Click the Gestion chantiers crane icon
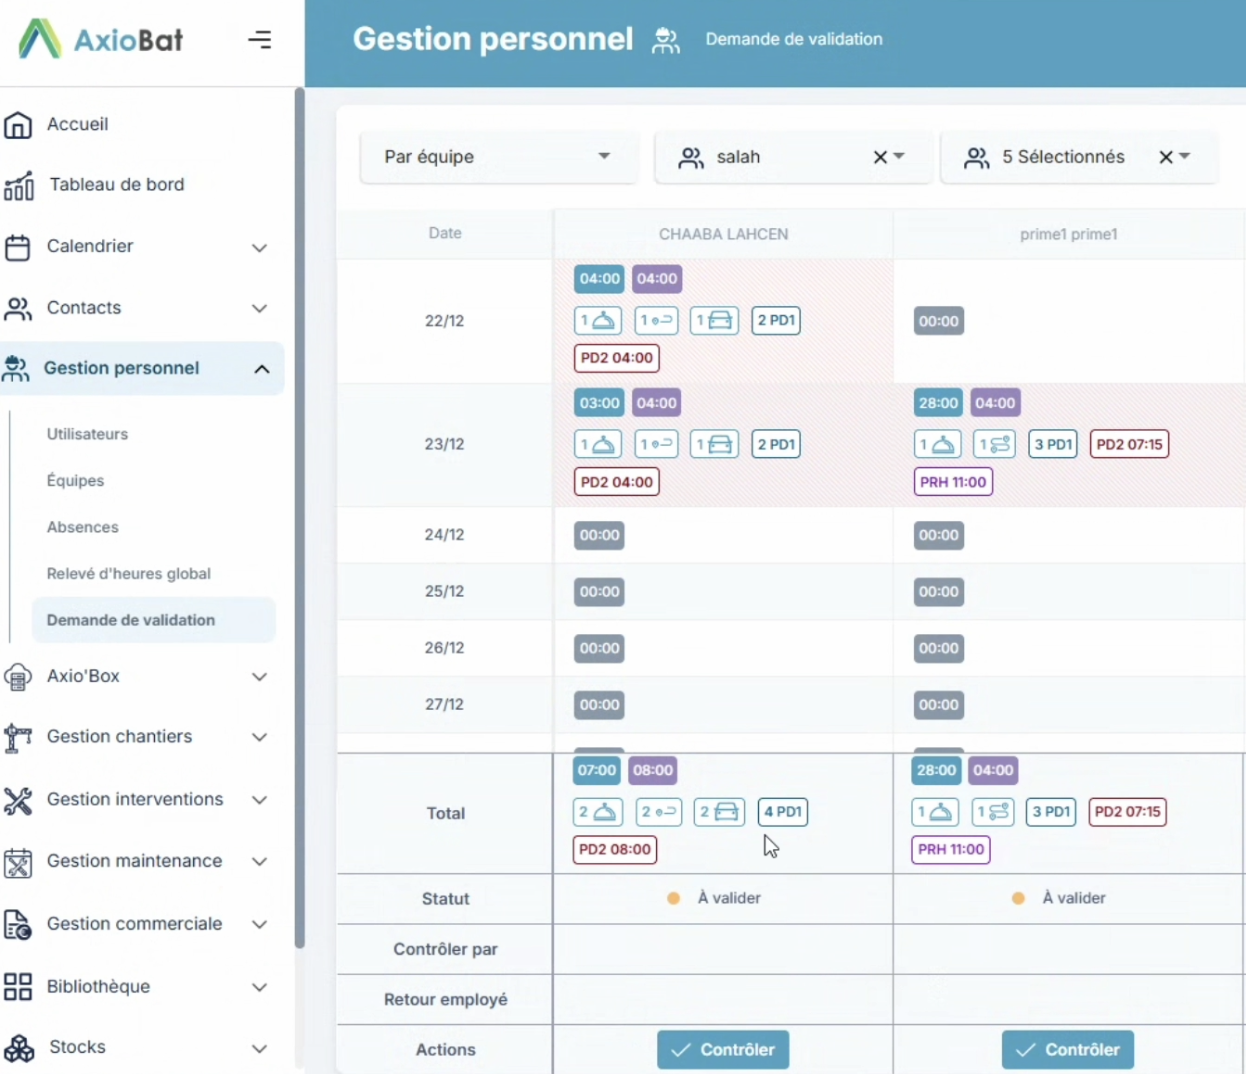 (18, 738)
